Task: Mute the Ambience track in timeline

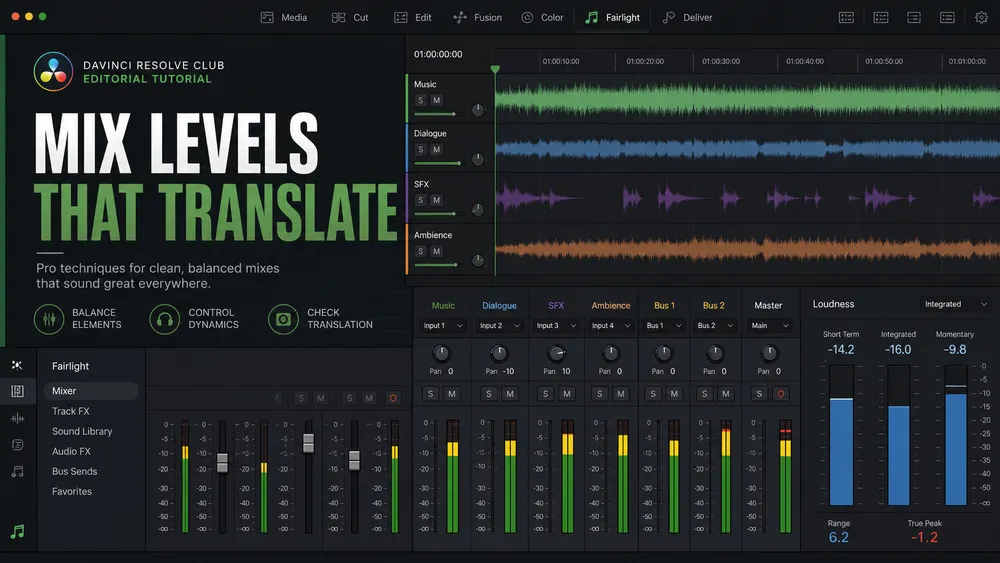Action: click(436, 251)
